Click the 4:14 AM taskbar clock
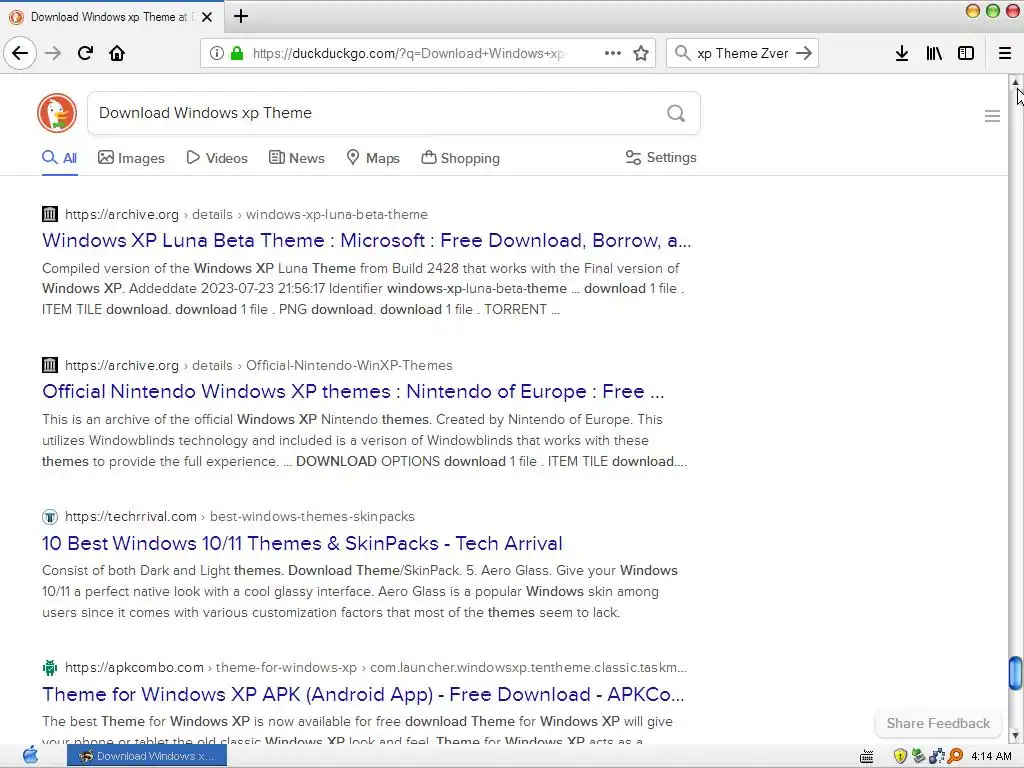The width and height of the screenshot is (1024, 768). pyautogui.click(x=991, y=756)
